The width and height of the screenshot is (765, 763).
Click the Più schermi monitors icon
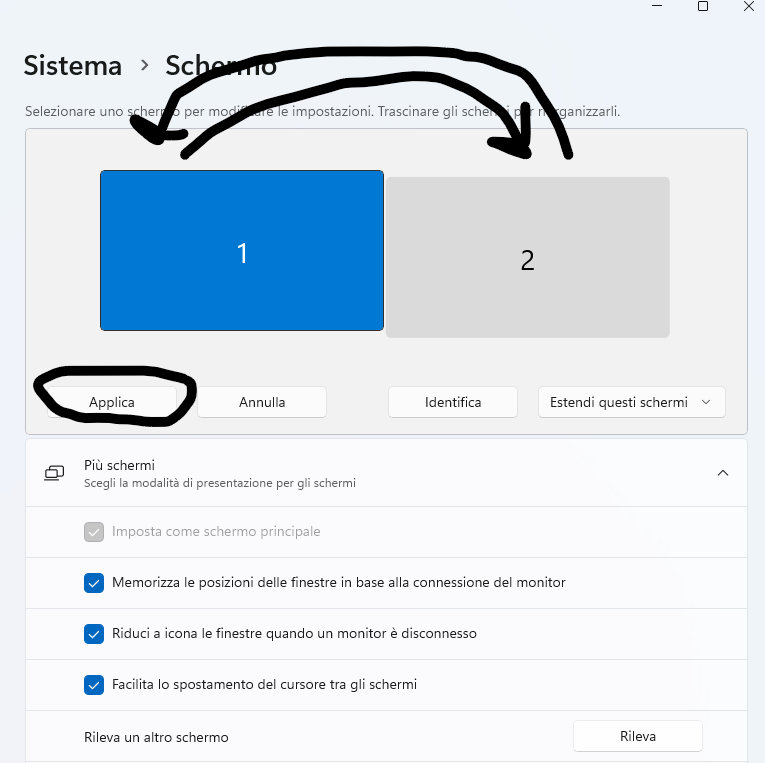tap(55, 472)
